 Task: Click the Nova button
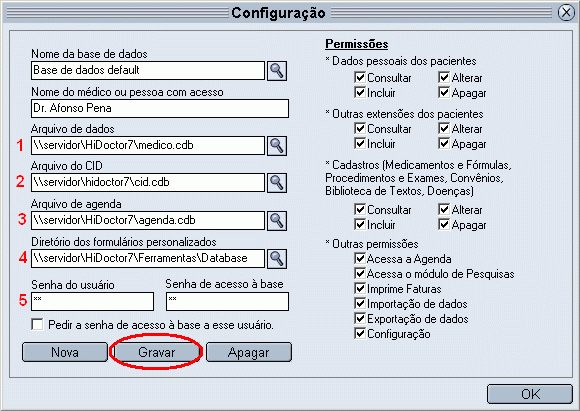click(65, 352)
